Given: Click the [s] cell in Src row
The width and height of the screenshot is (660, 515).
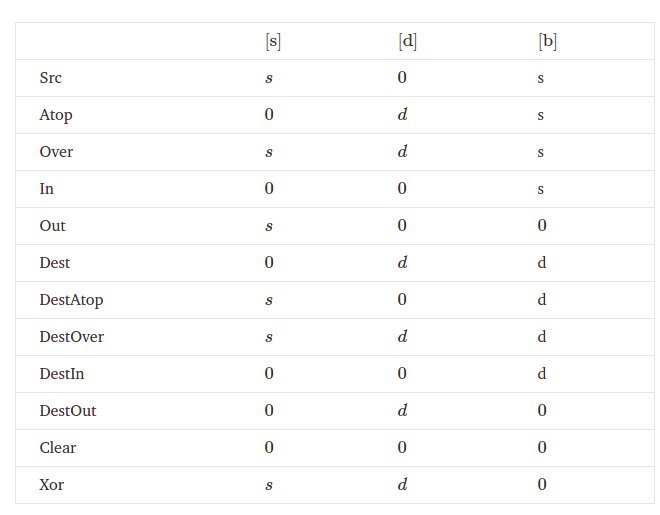Looking at the screenshot, I should click(268, 78).
